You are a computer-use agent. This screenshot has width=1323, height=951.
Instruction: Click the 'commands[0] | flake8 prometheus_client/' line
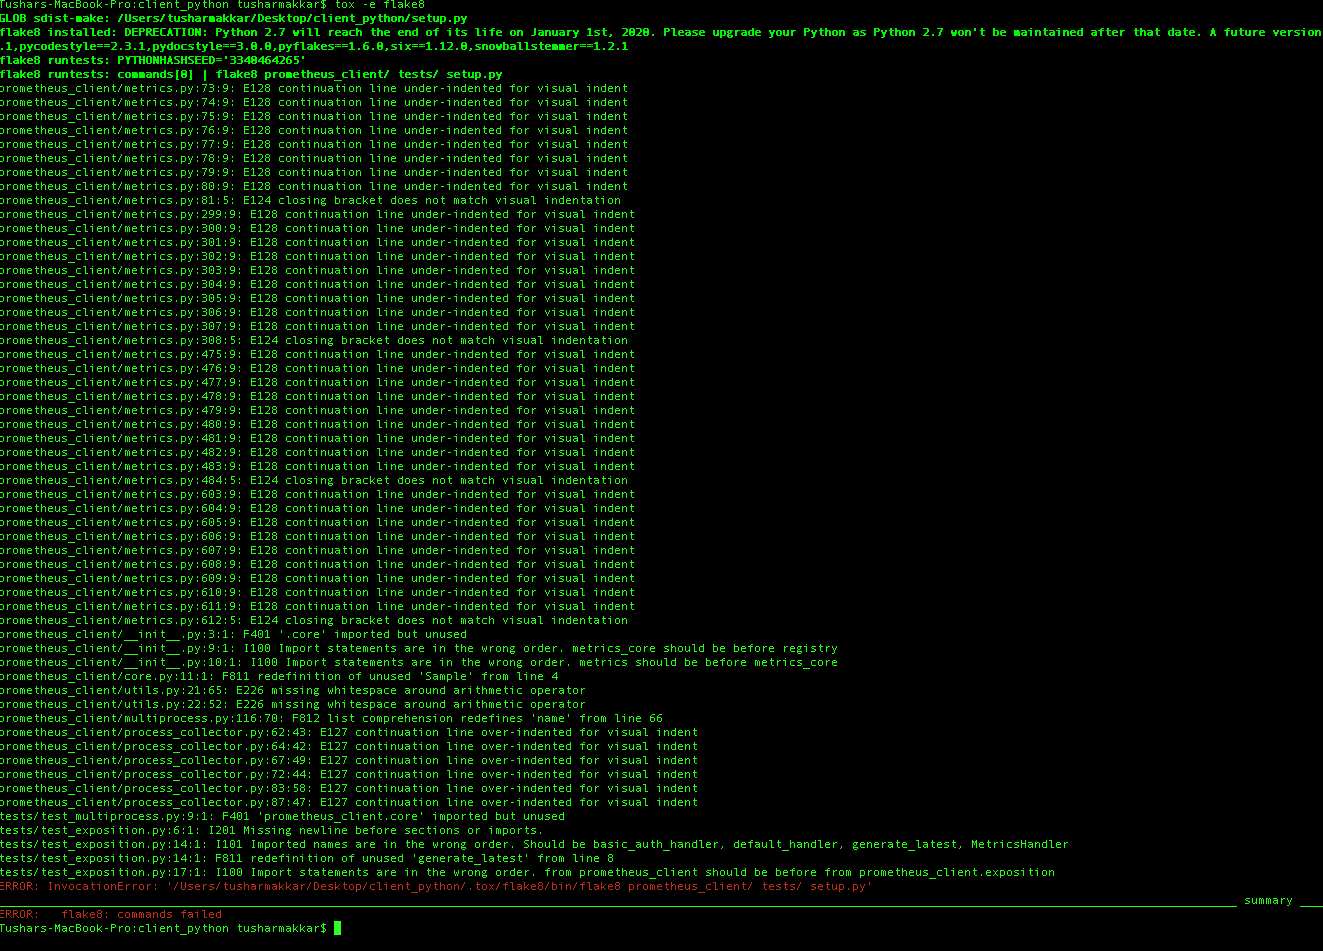251,75
